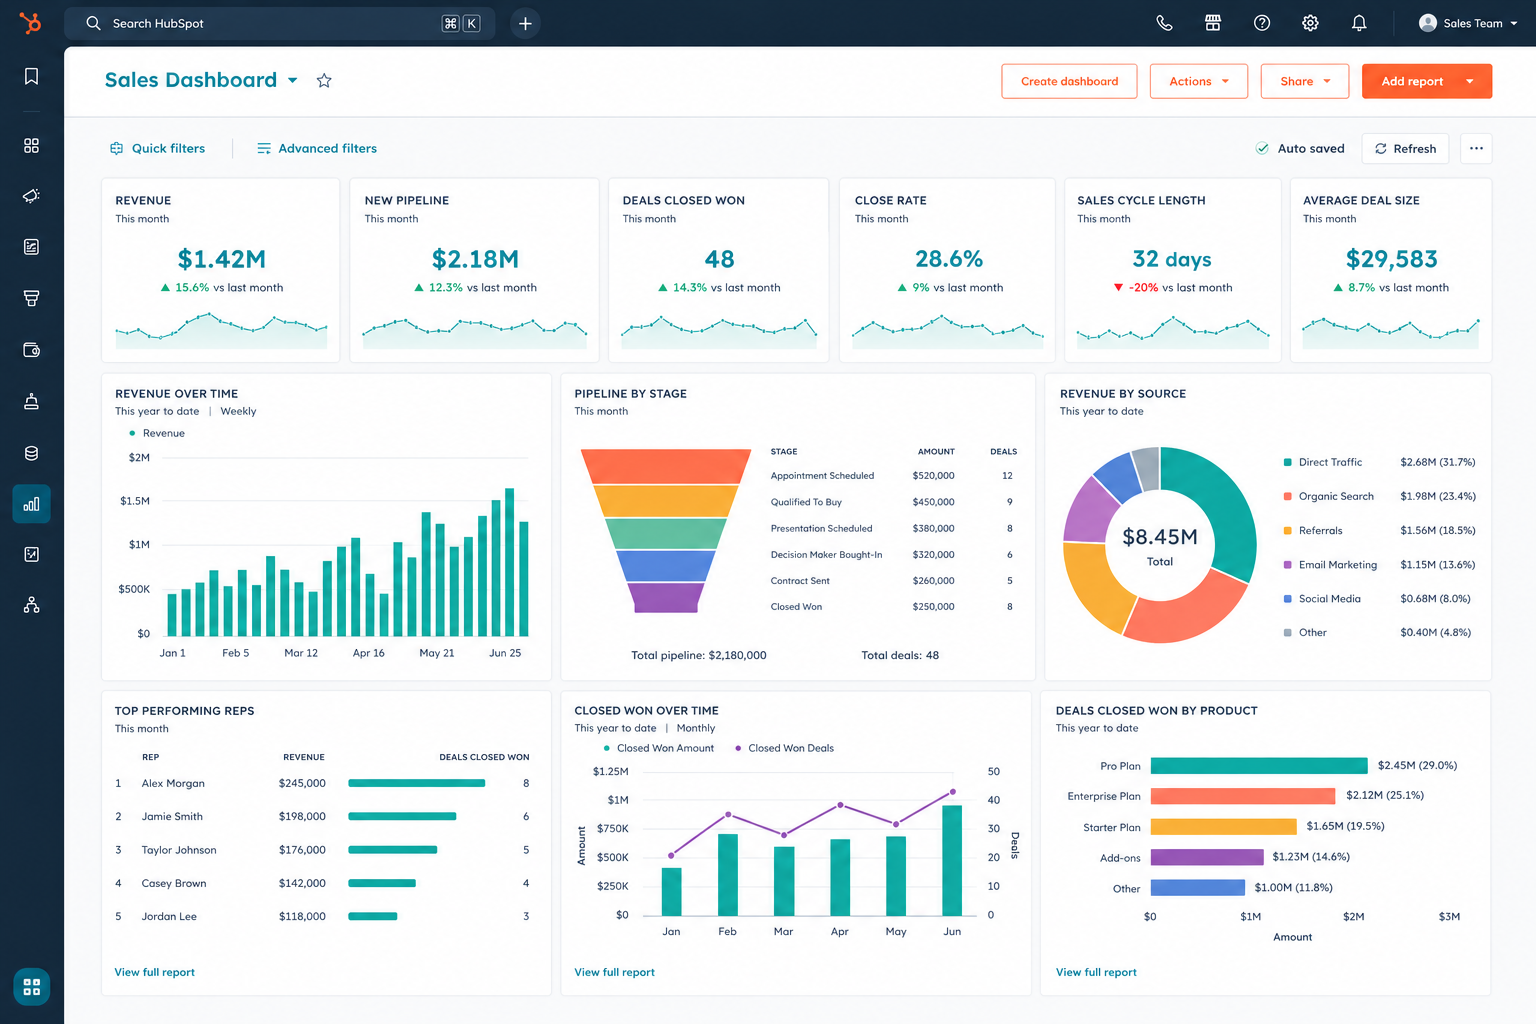1536x1024 pixels.
Task: Open the Sales sidebar icon
Action: [x=31, y=298]
